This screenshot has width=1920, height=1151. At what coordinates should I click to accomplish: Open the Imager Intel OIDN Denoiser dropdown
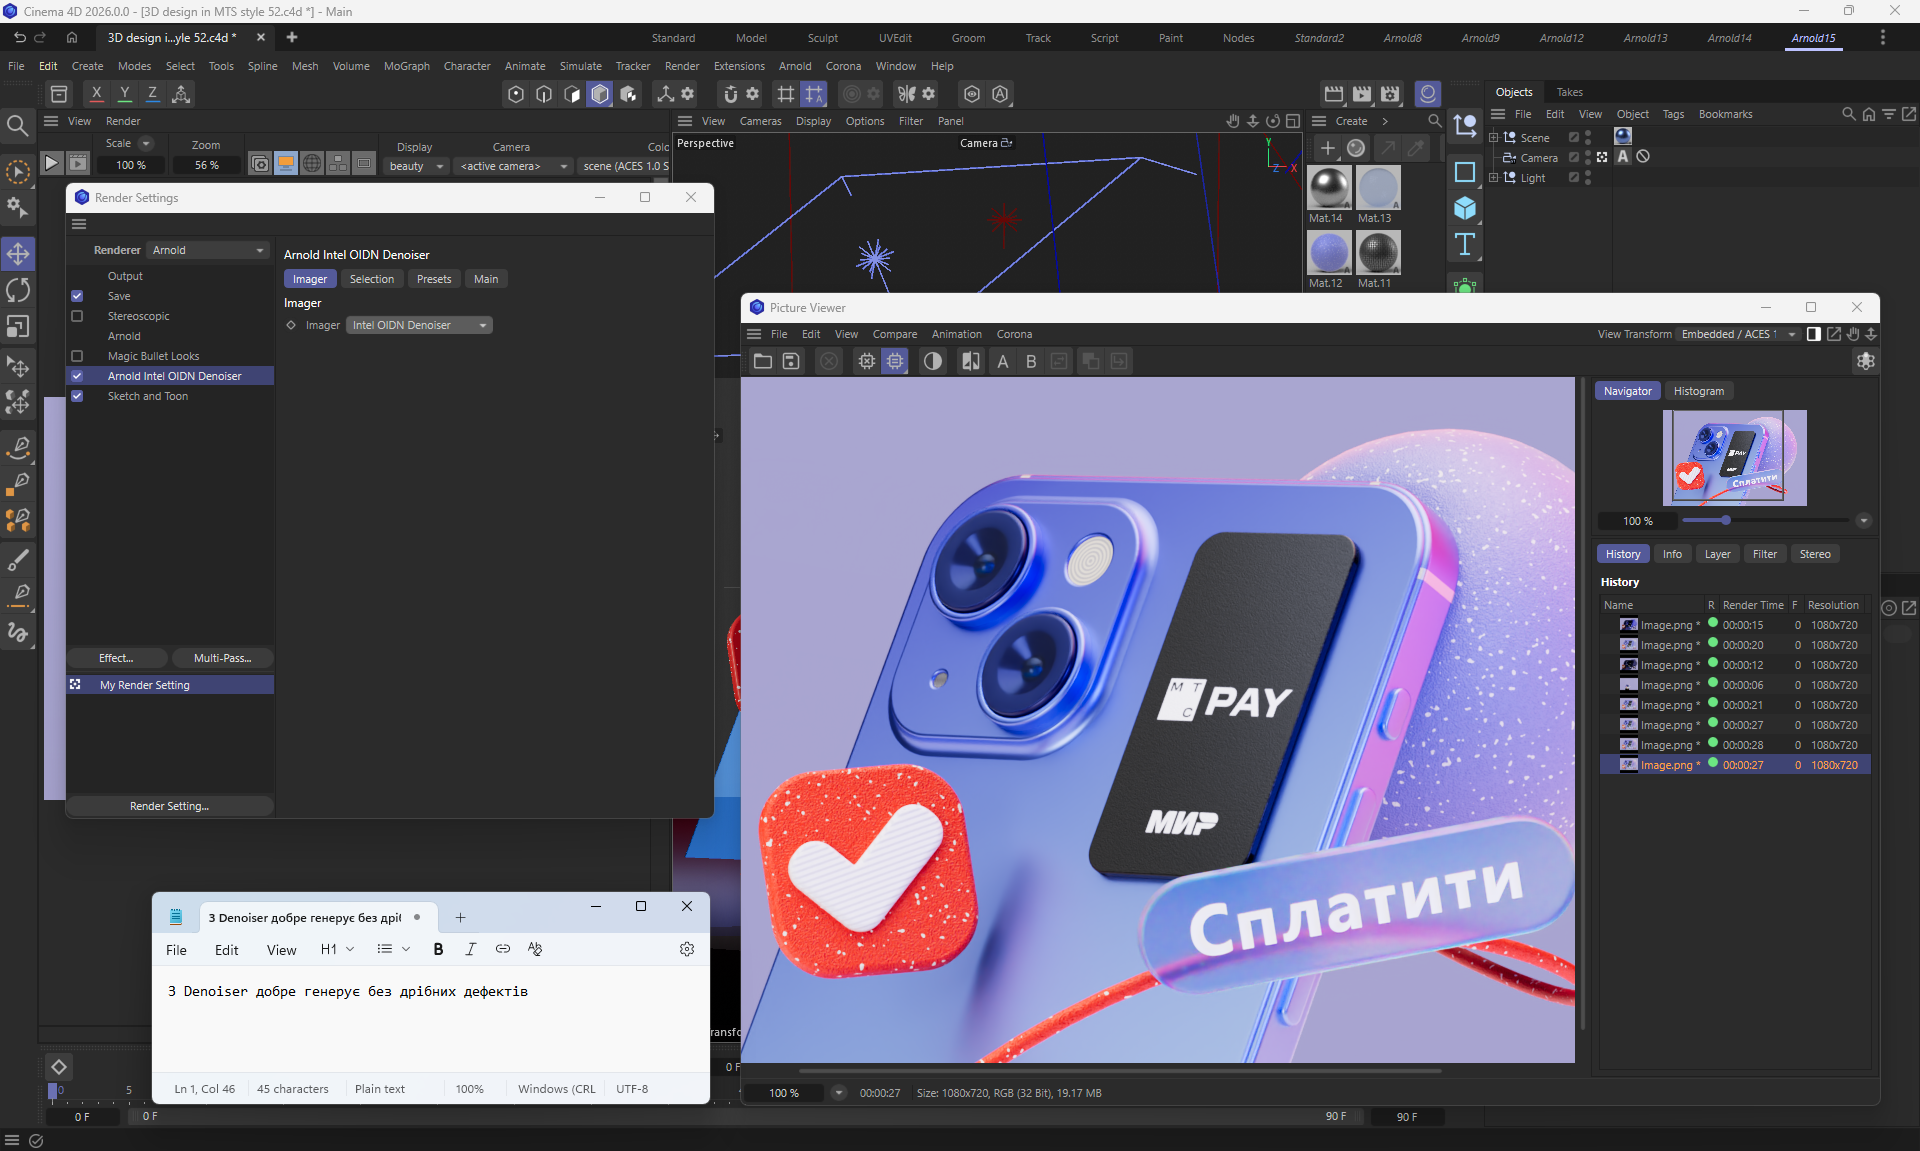click(x=419, y=325)
